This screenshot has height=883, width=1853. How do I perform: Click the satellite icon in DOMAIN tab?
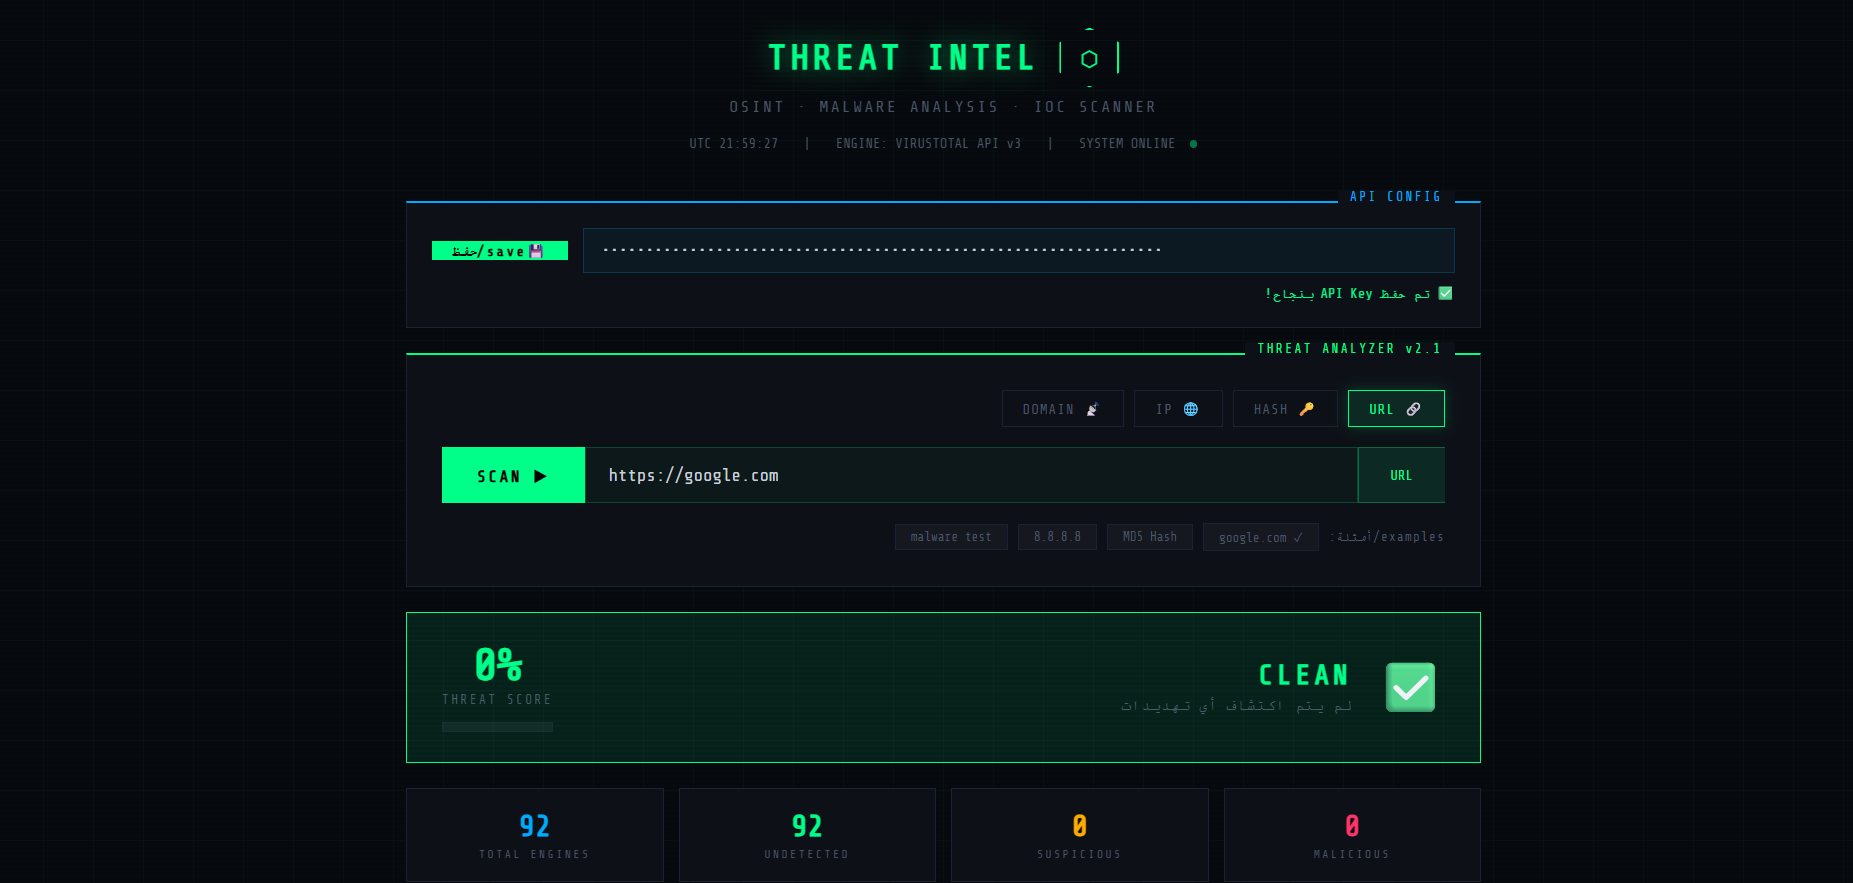(x=1092, y=409)
